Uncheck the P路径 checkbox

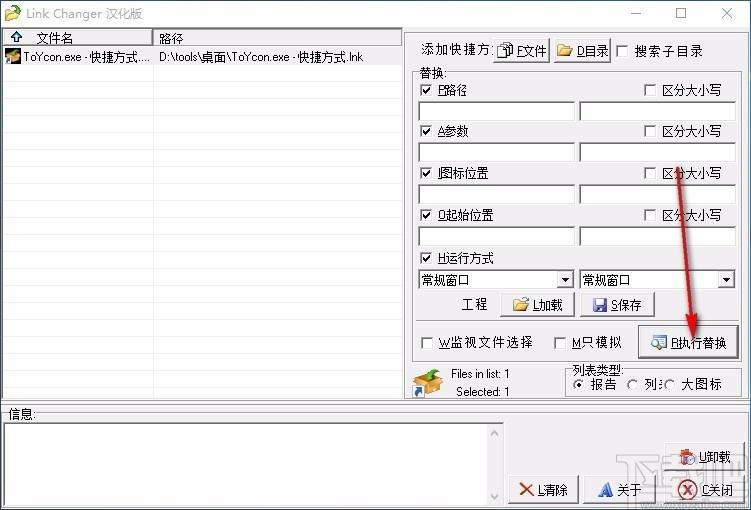click(x=425, y=90)
